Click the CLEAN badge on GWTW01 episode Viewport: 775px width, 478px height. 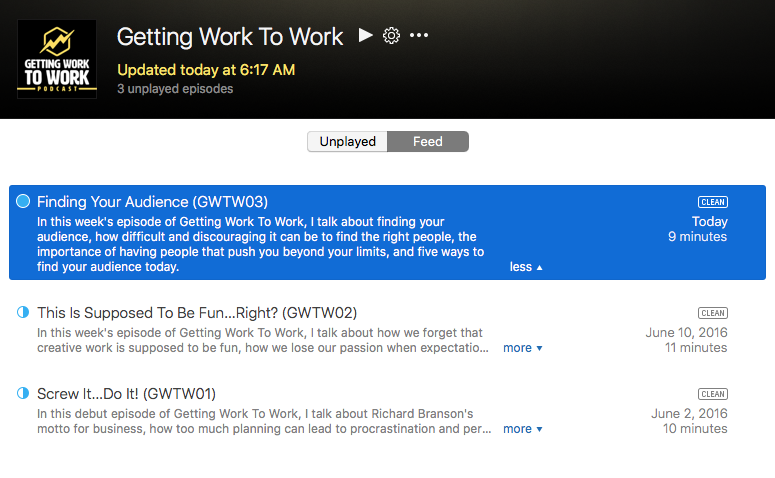[x=713, y=394]
